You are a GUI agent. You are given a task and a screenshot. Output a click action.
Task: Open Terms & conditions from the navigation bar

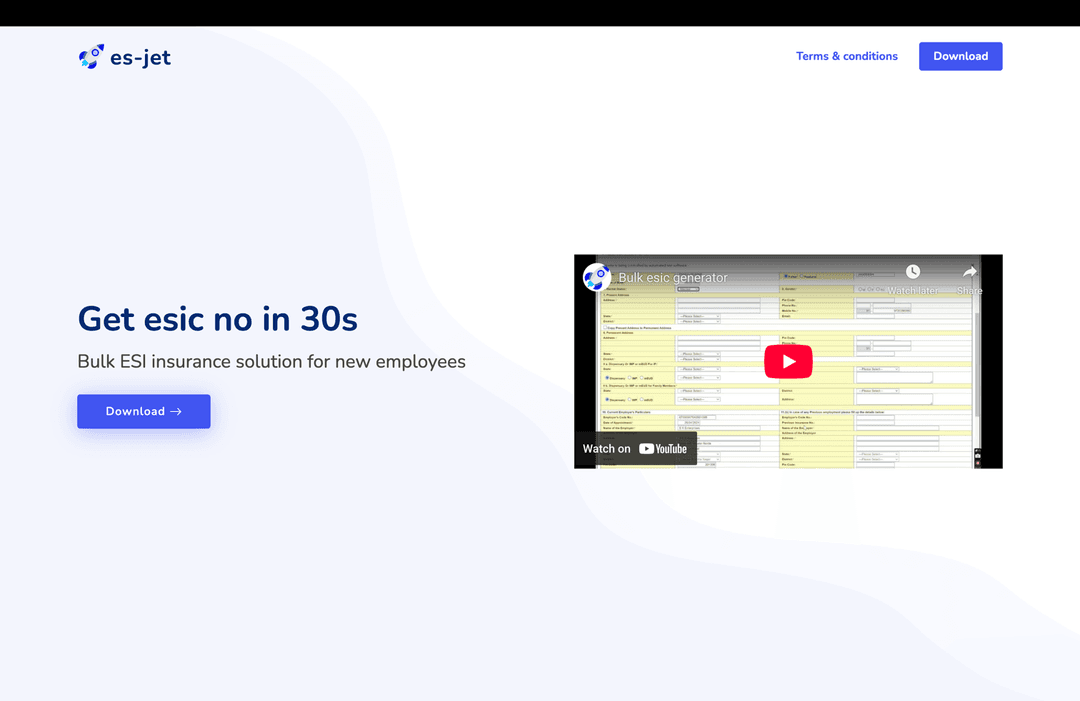click(x=846, y=56)
